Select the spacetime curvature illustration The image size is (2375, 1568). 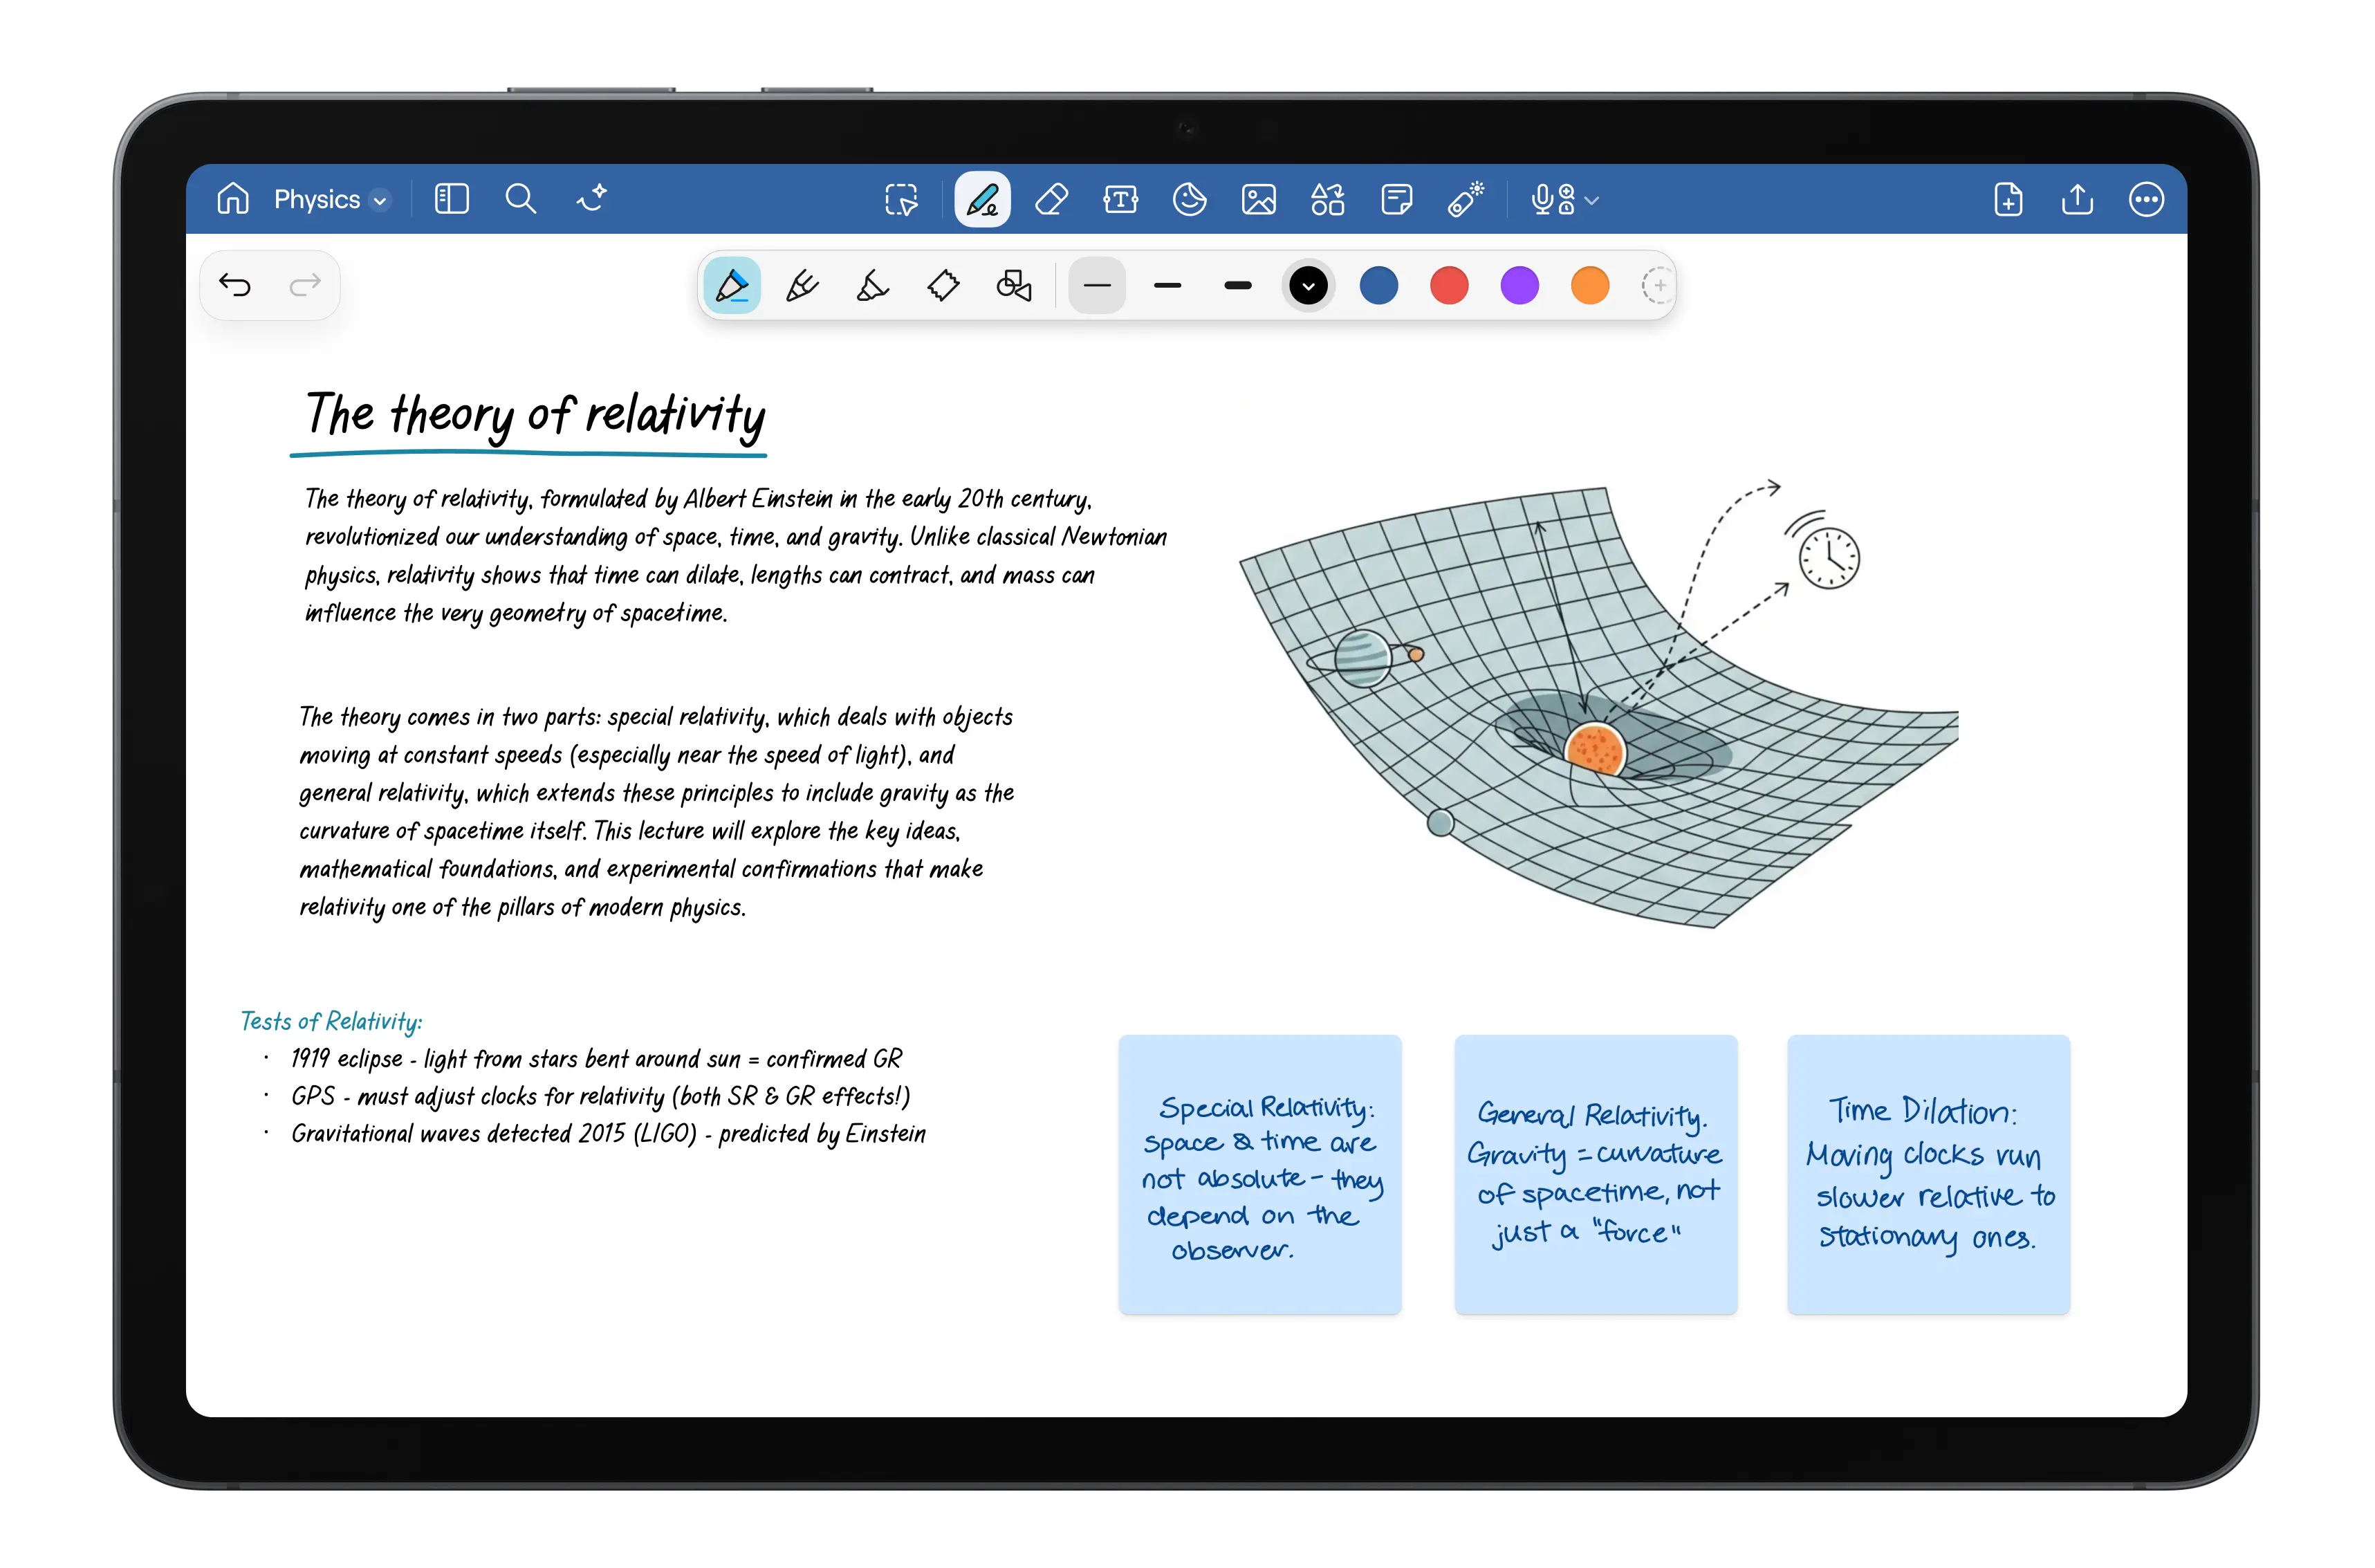[x=1598, y=705]
